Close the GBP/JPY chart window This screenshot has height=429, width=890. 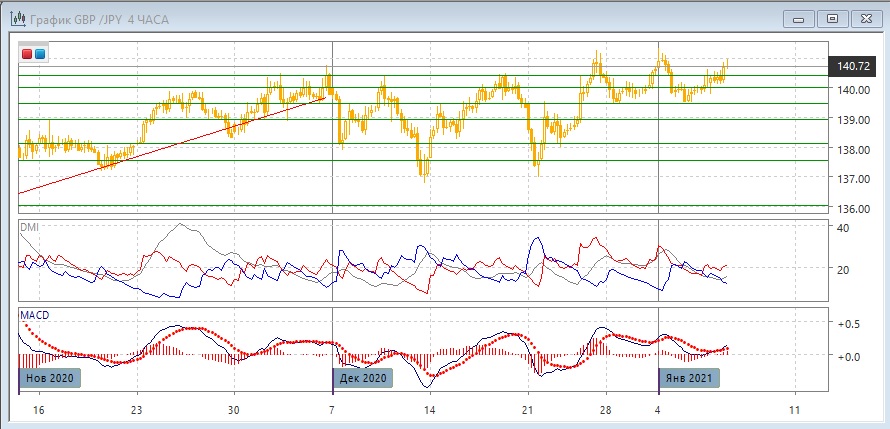[x=866, y=18]
